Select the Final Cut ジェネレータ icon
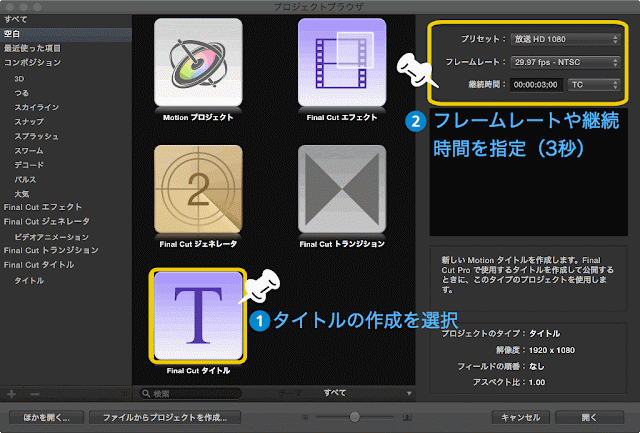The image size is (640, 433). [x=198, y=189]
